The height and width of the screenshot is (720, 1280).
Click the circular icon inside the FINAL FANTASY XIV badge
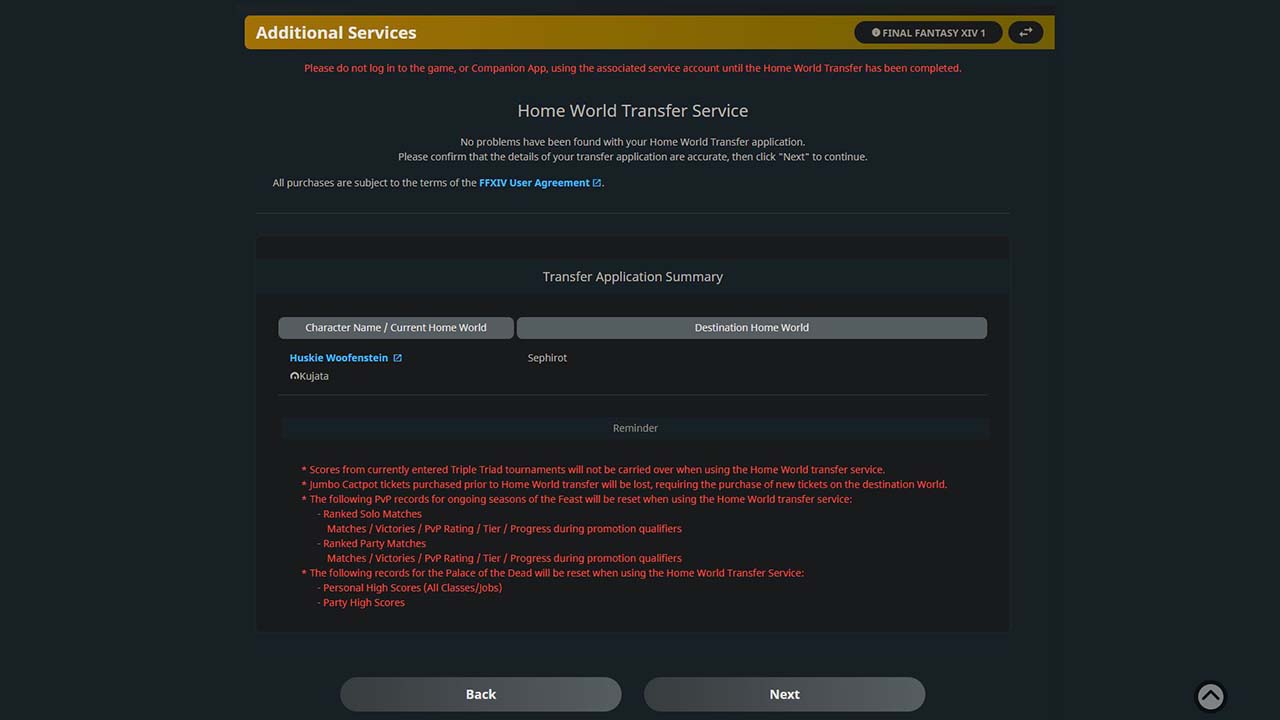point(875,32)
